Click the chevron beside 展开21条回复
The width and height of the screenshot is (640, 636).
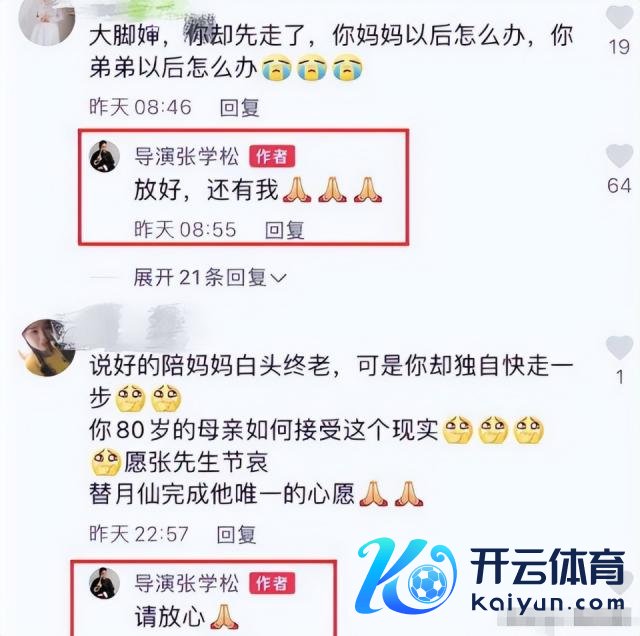[278, 279]
